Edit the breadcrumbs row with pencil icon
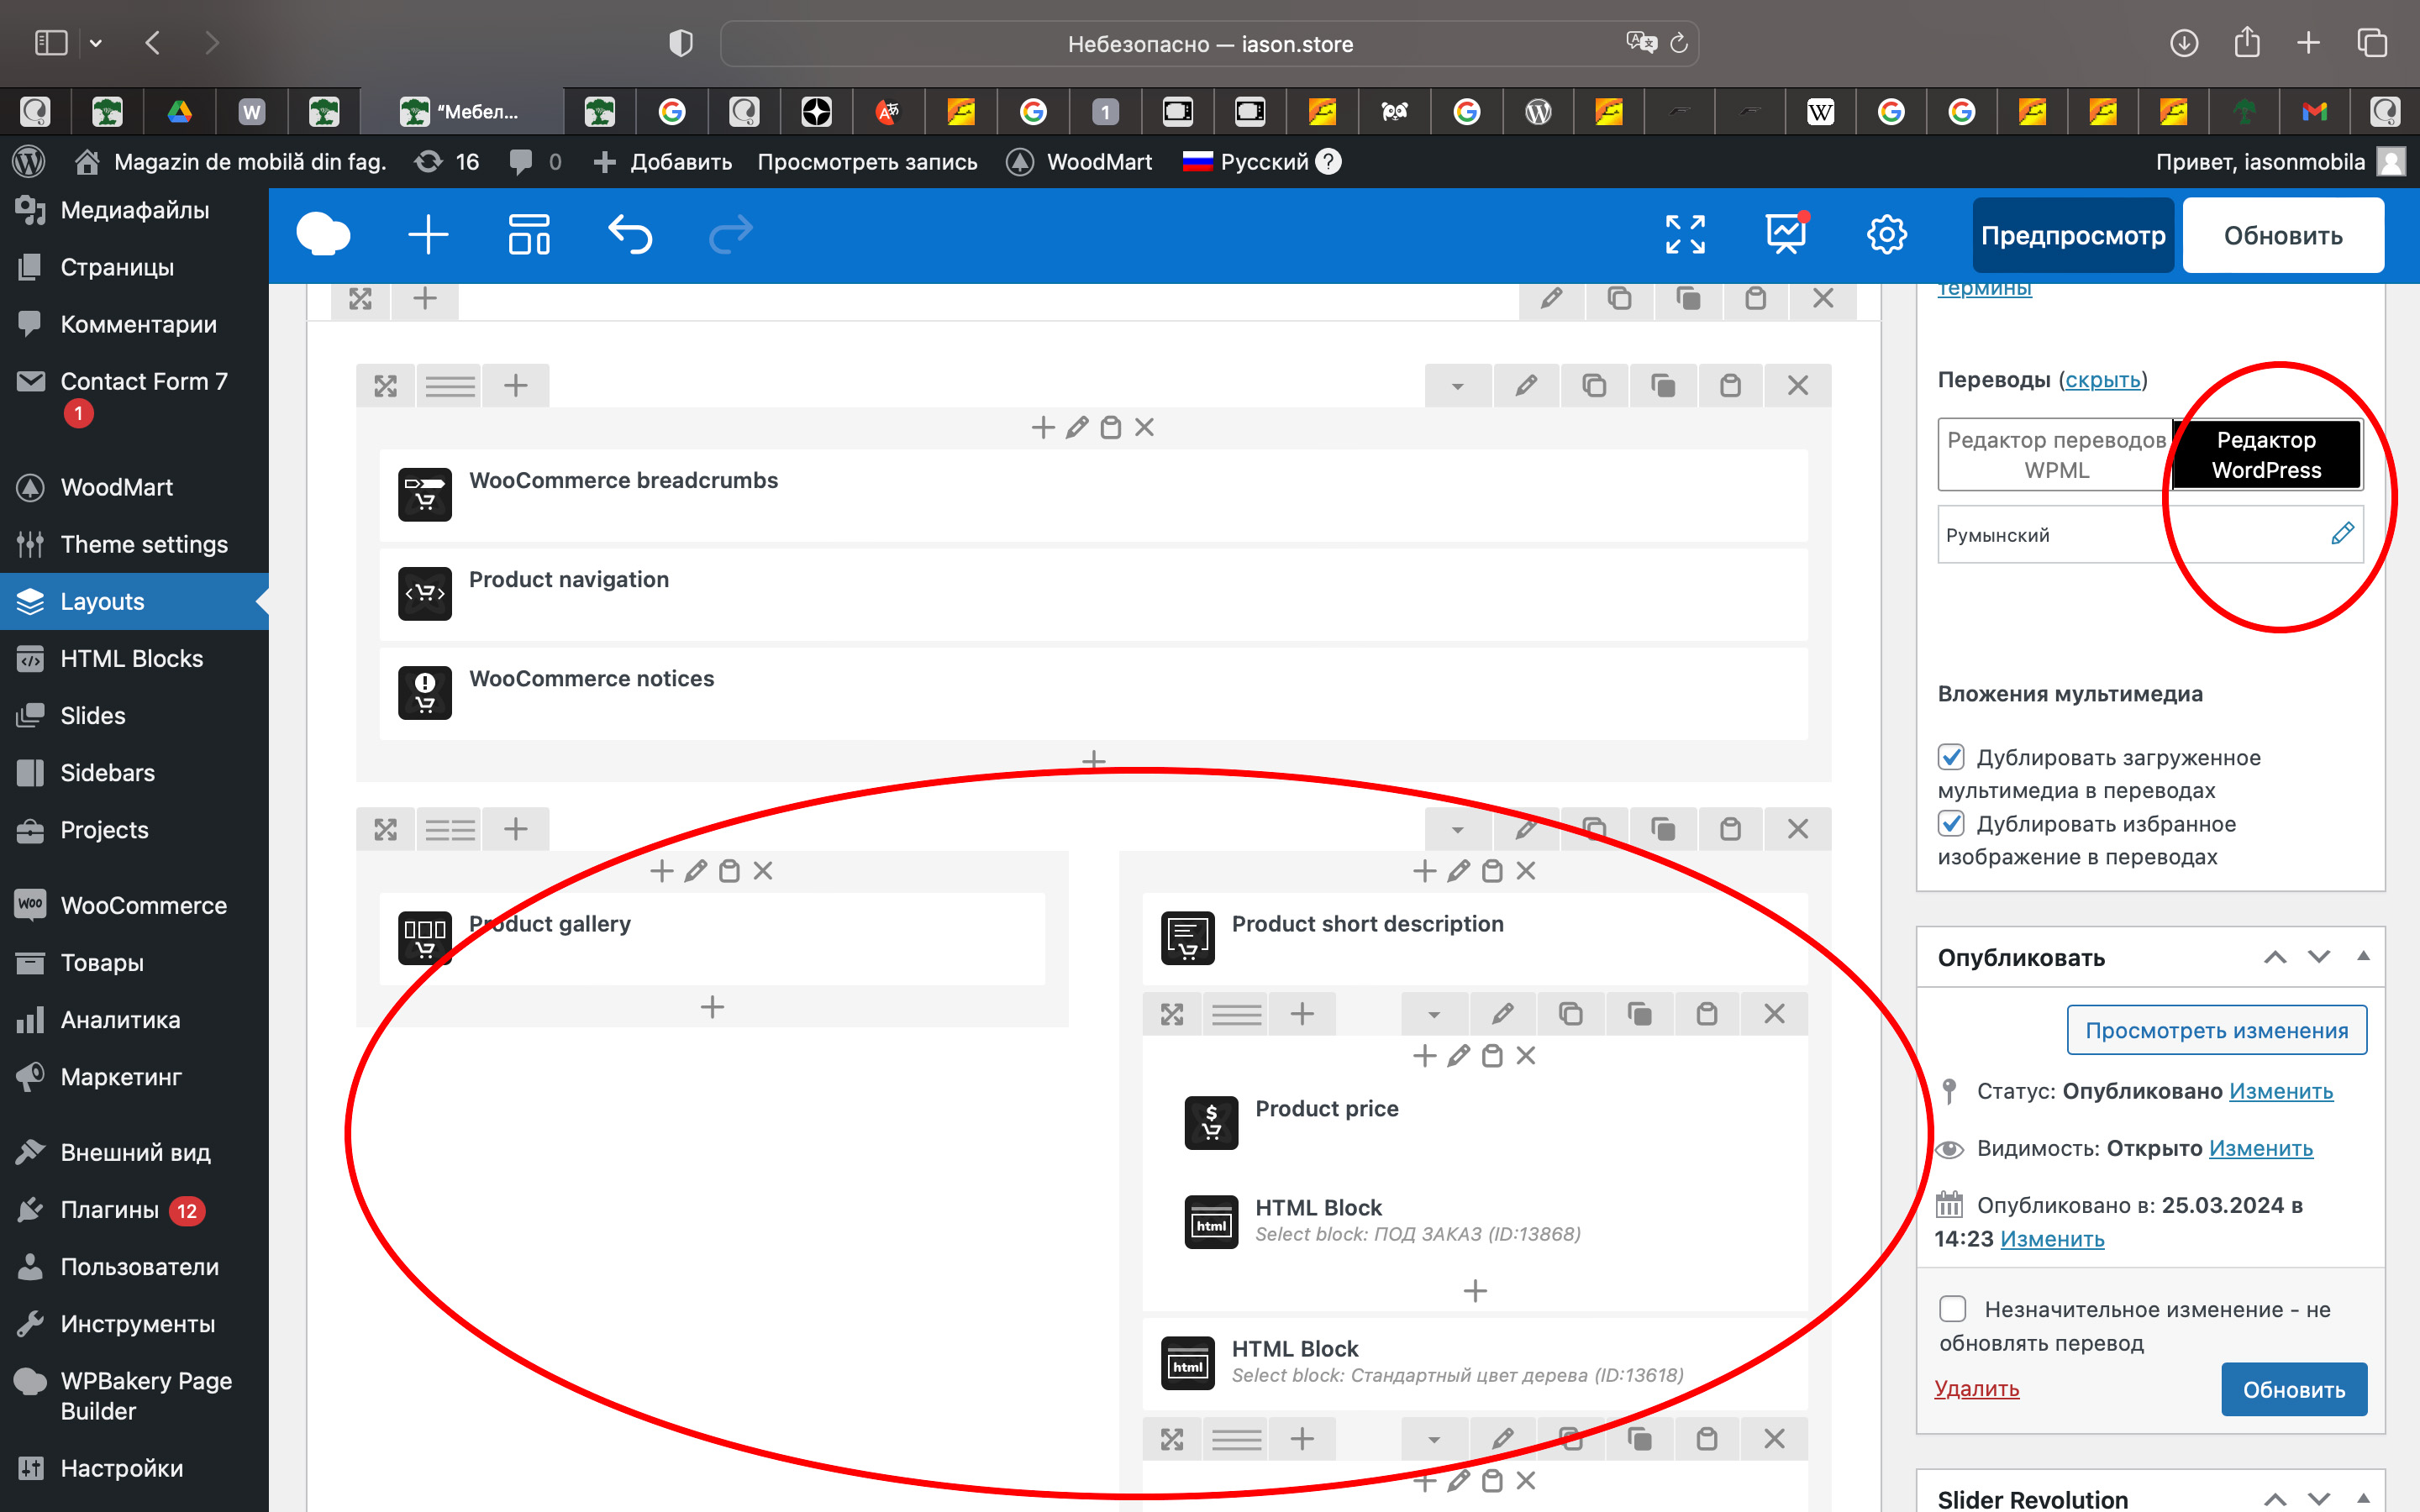 click(x=1526, y=385)
